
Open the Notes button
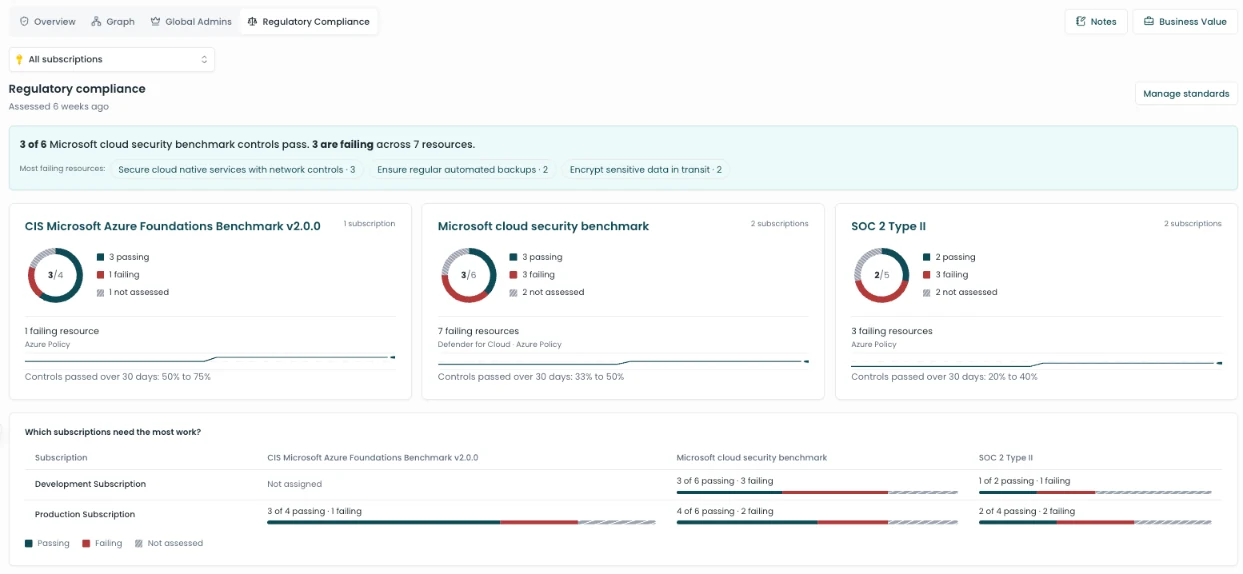1096,21
